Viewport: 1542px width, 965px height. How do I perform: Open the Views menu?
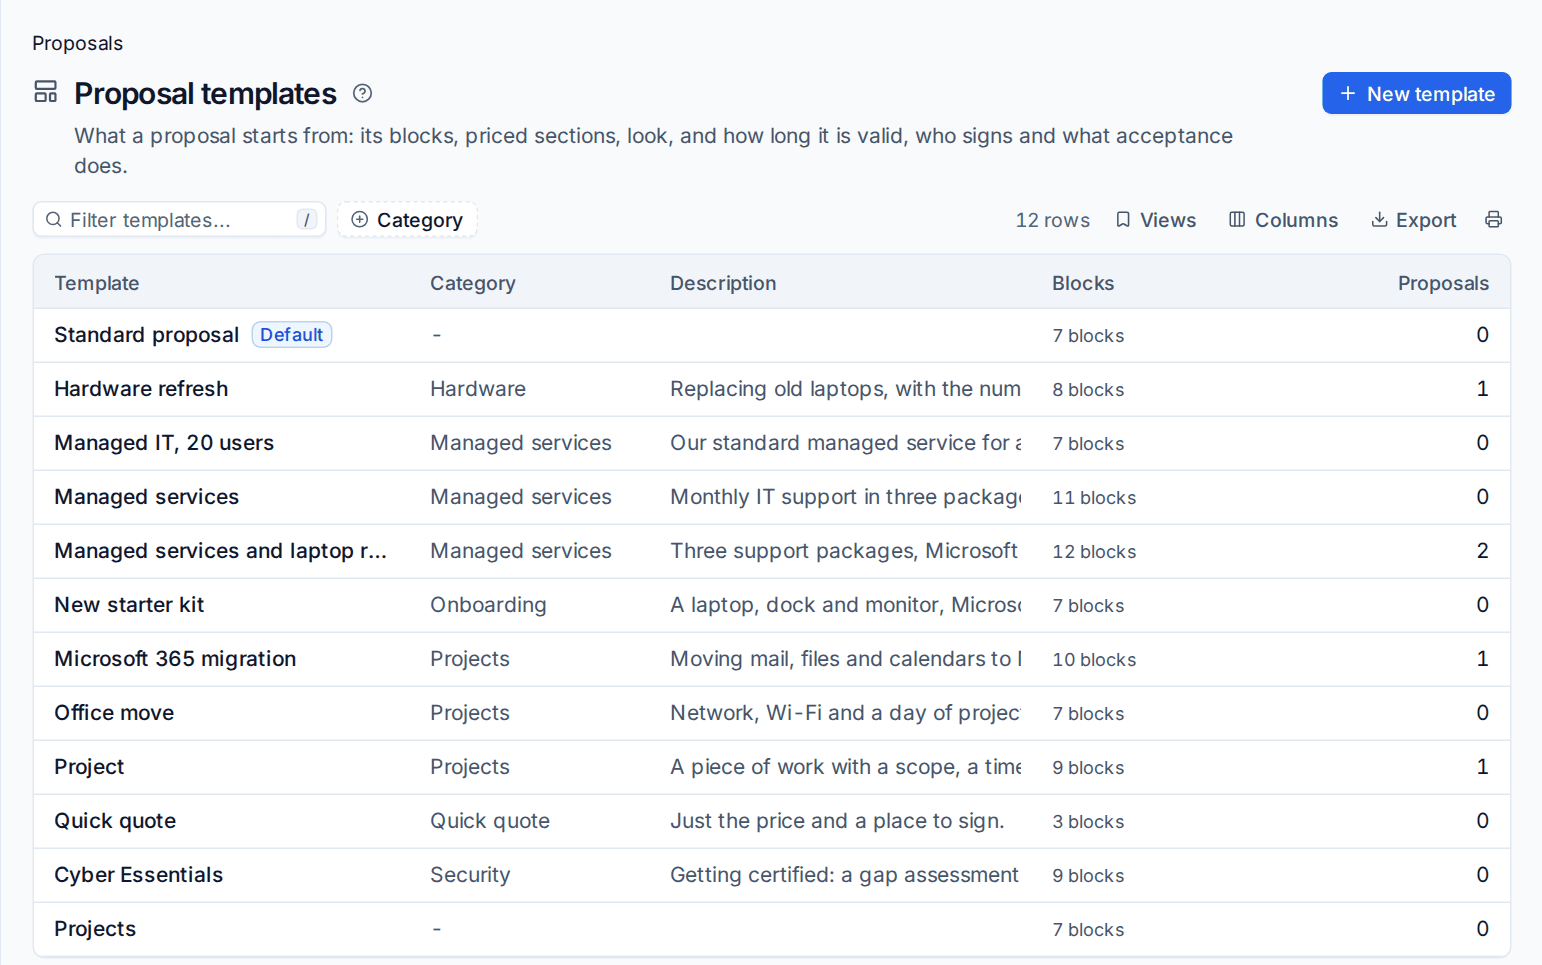coord(1156,220)
